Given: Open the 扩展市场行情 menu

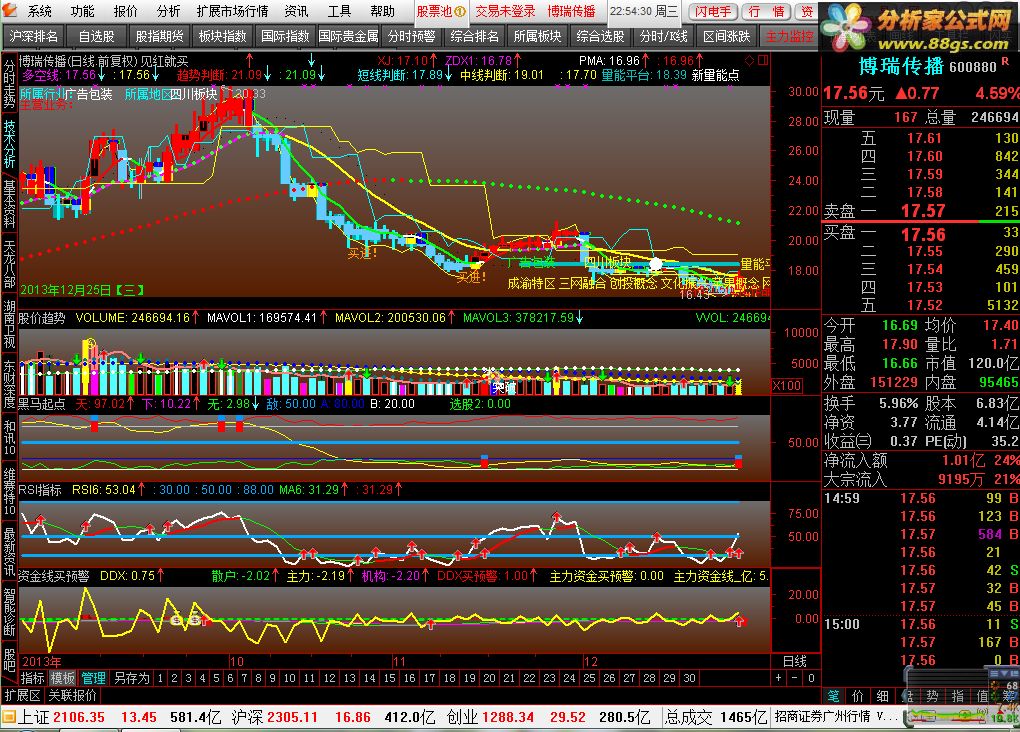Looking at the screenshot, I should pos(232,11).
